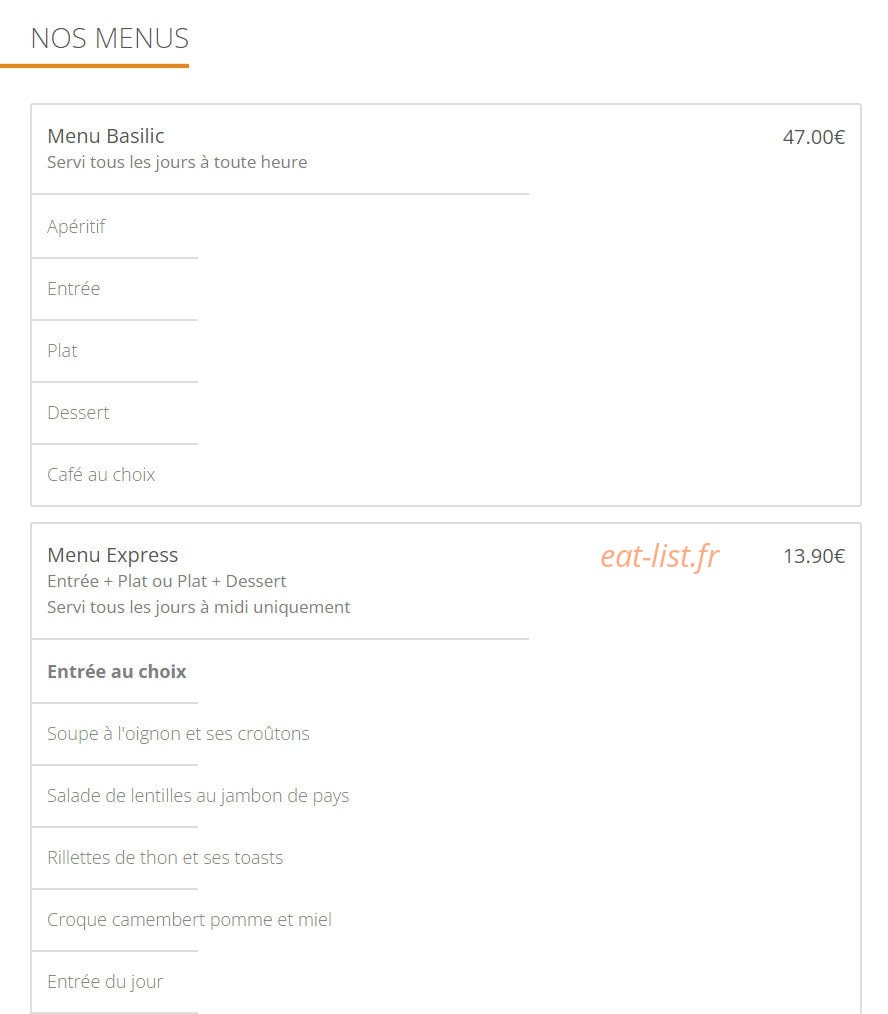Click Servi tous les jours à toute heure
Screen dimensions: 888x1014
point(177,162)
